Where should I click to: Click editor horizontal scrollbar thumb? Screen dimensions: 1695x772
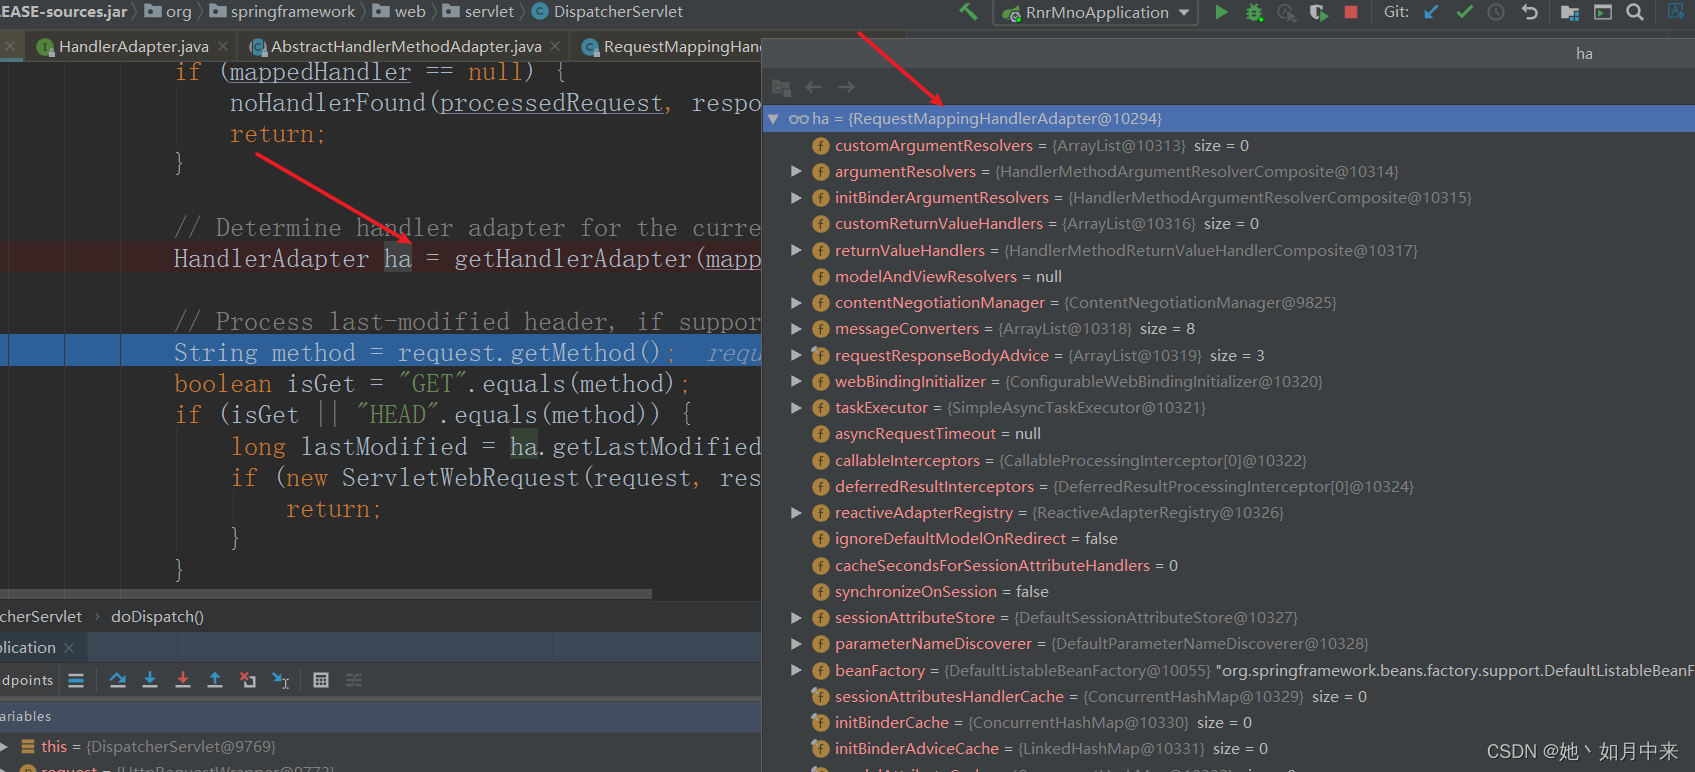click(x=326, y=594)
